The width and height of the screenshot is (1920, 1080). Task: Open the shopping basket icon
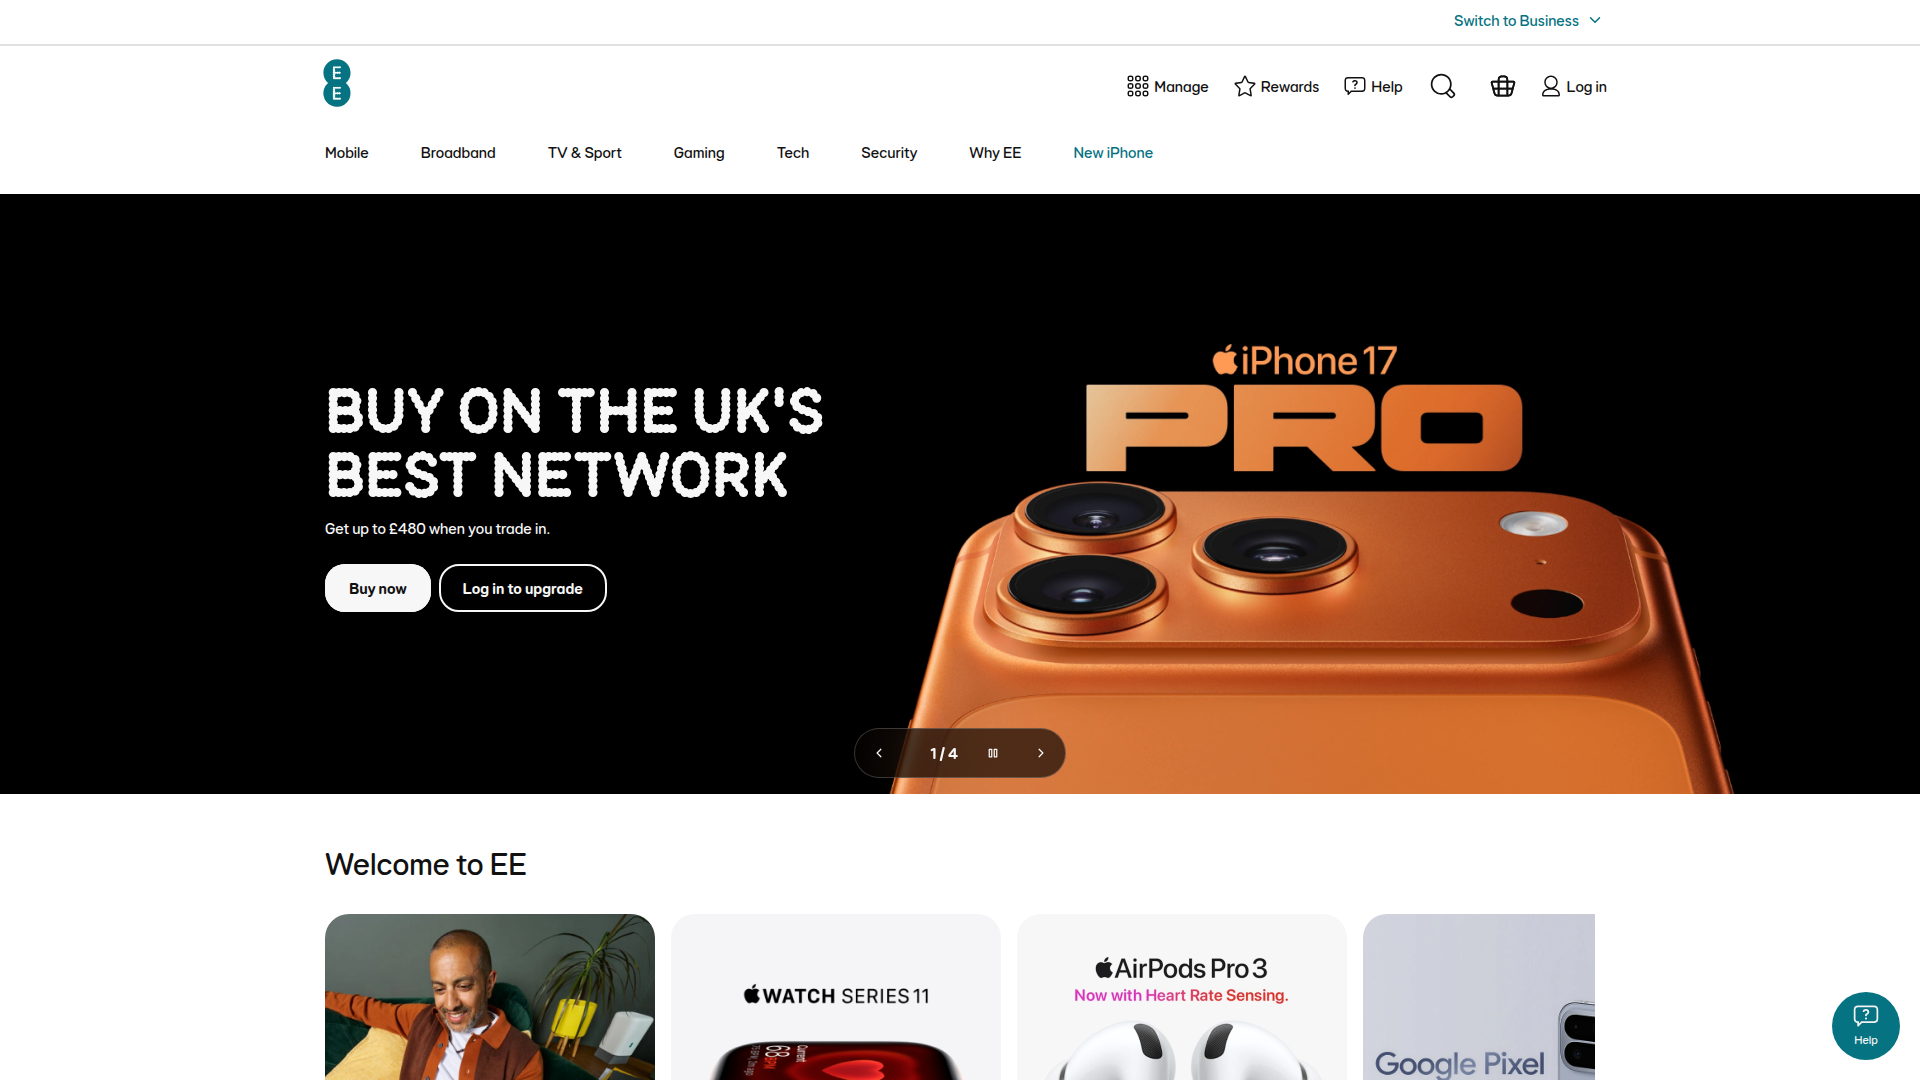click(x=1502, y=86)
